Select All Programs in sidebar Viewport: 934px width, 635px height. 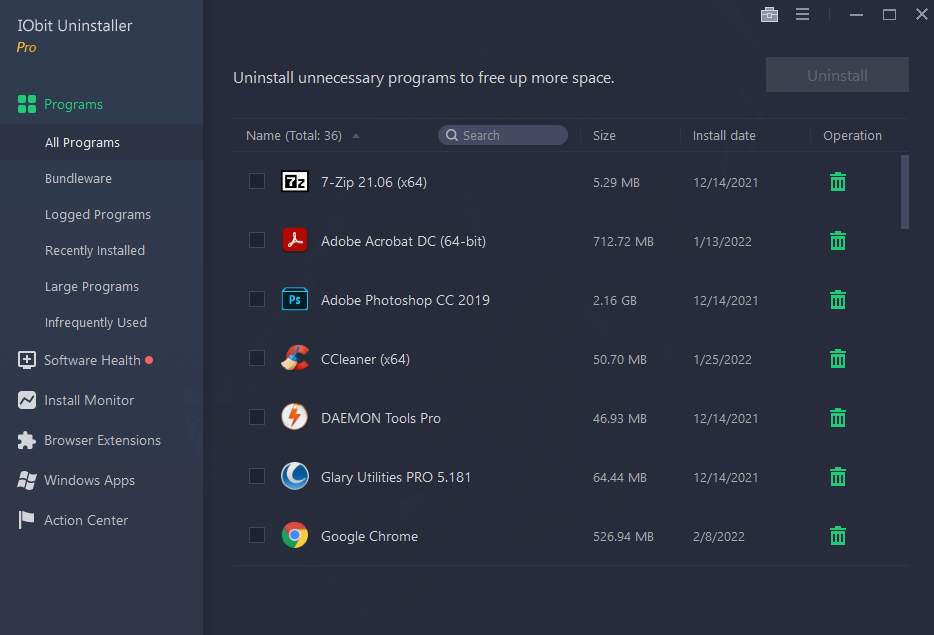101,142
